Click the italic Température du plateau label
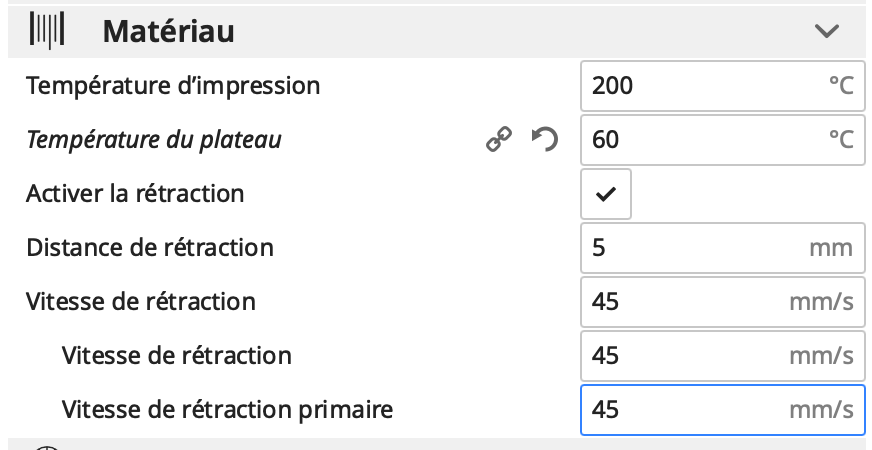Viewport: 872px width, 450px height. coord(153,140)
